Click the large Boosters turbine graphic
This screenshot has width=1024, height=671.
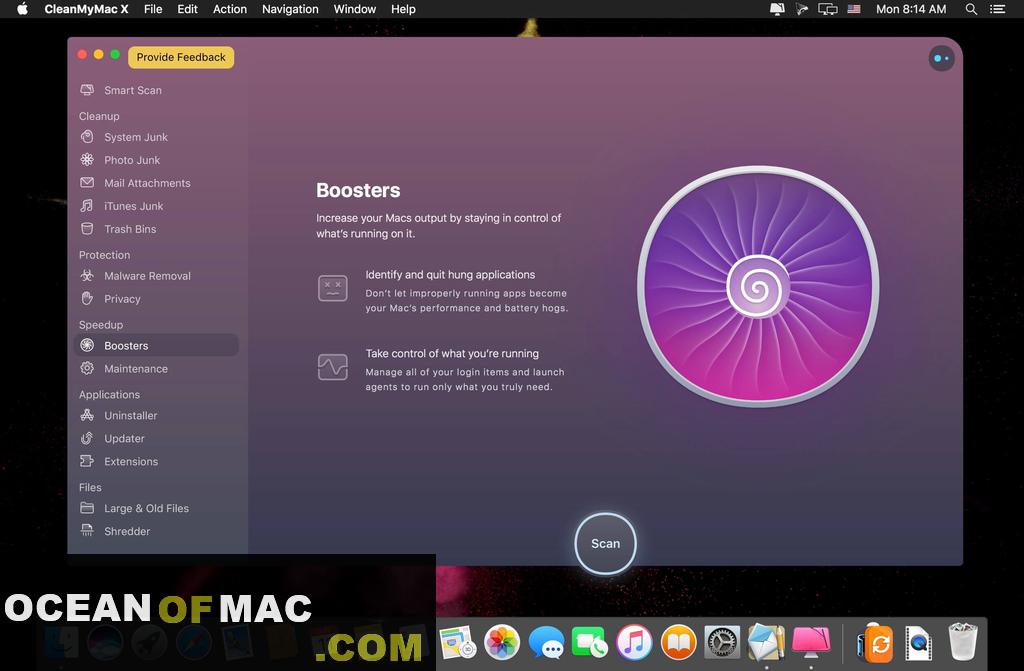click(x=758, y=286)
